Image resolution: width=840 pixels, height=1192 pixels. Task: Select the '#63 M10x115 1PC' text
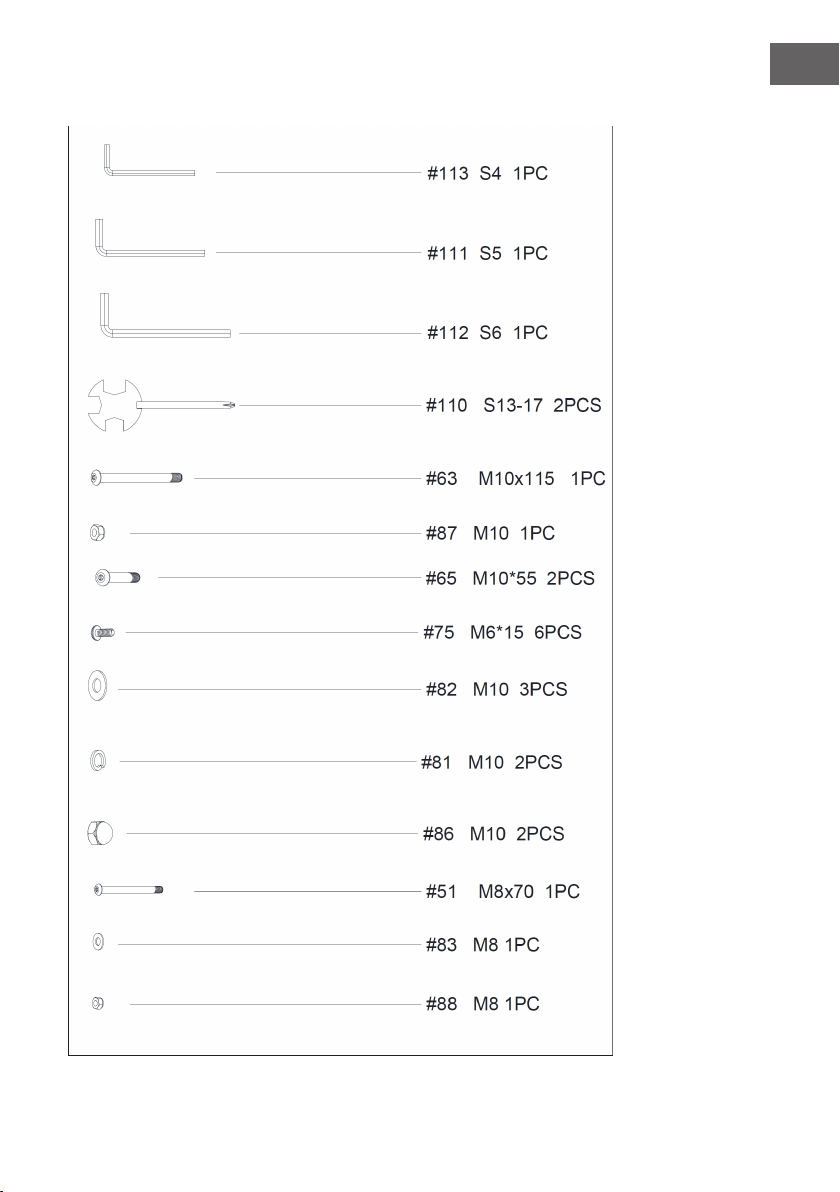point(515,478)
